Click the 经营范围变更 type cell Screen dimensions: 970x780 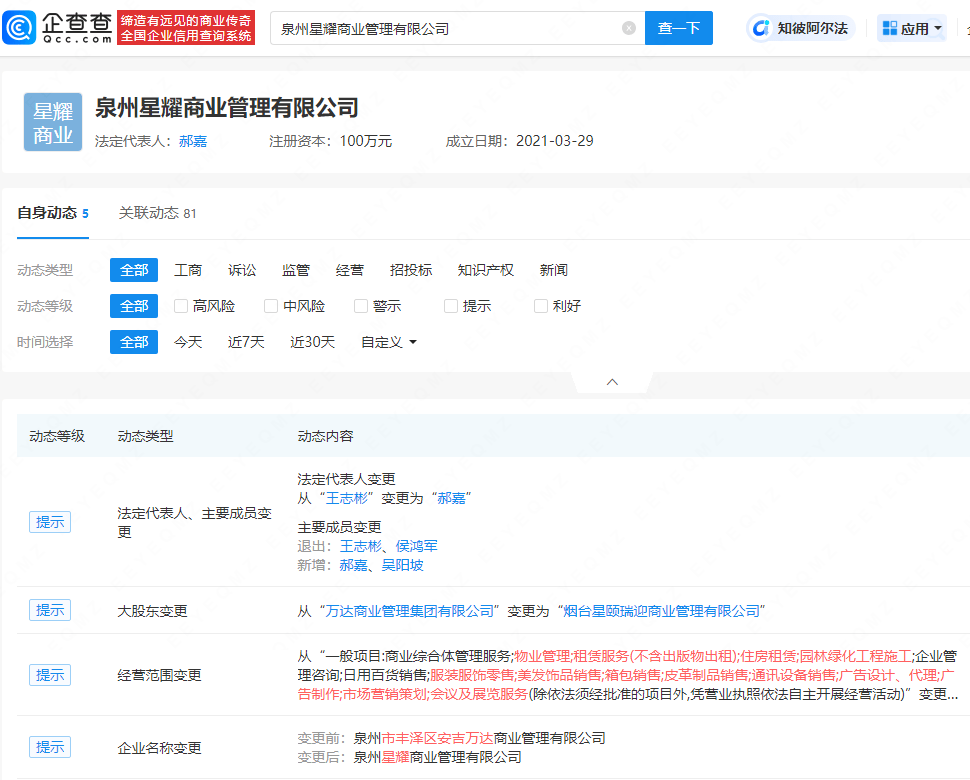click(x=160, y=675)
